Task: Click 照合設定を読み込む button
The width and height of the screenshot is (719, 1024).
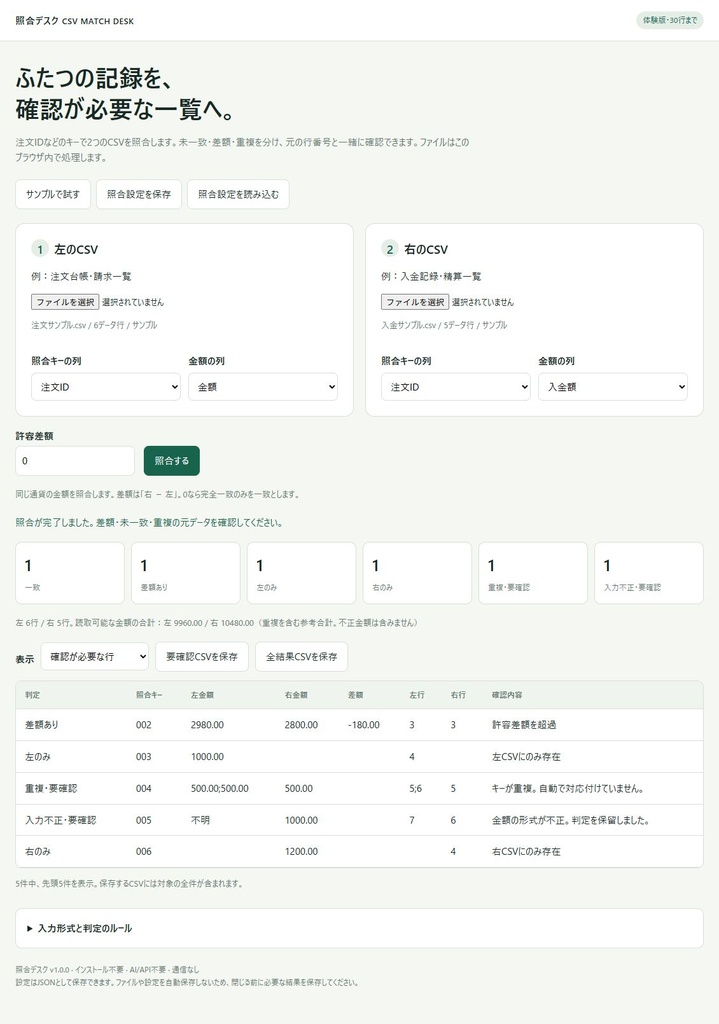Action: click(x=238, y=194)
